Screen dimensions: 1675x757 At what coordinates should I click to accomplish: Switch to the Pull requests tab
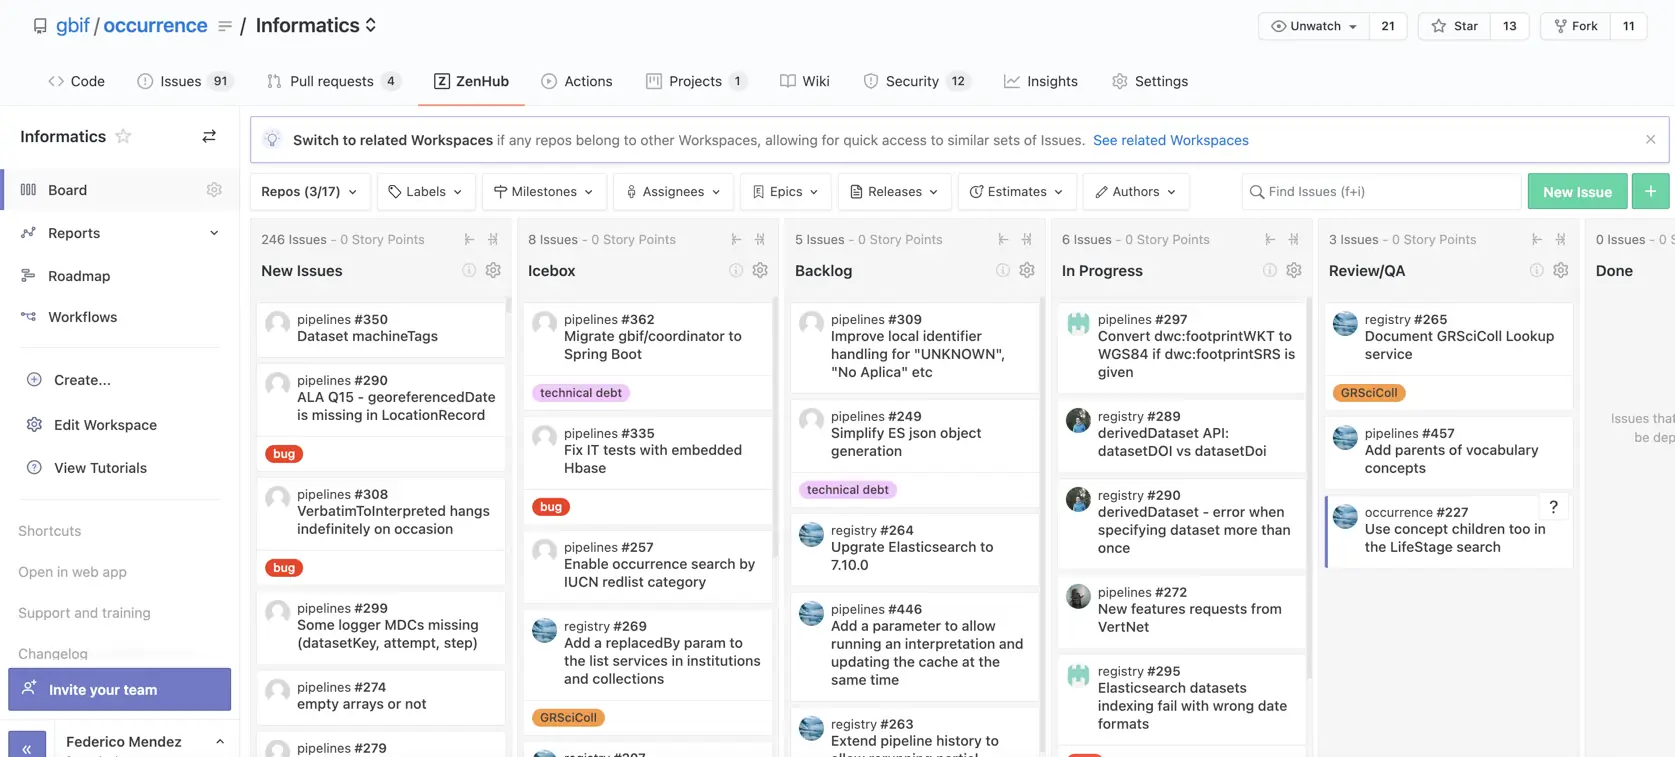(333, 81)
